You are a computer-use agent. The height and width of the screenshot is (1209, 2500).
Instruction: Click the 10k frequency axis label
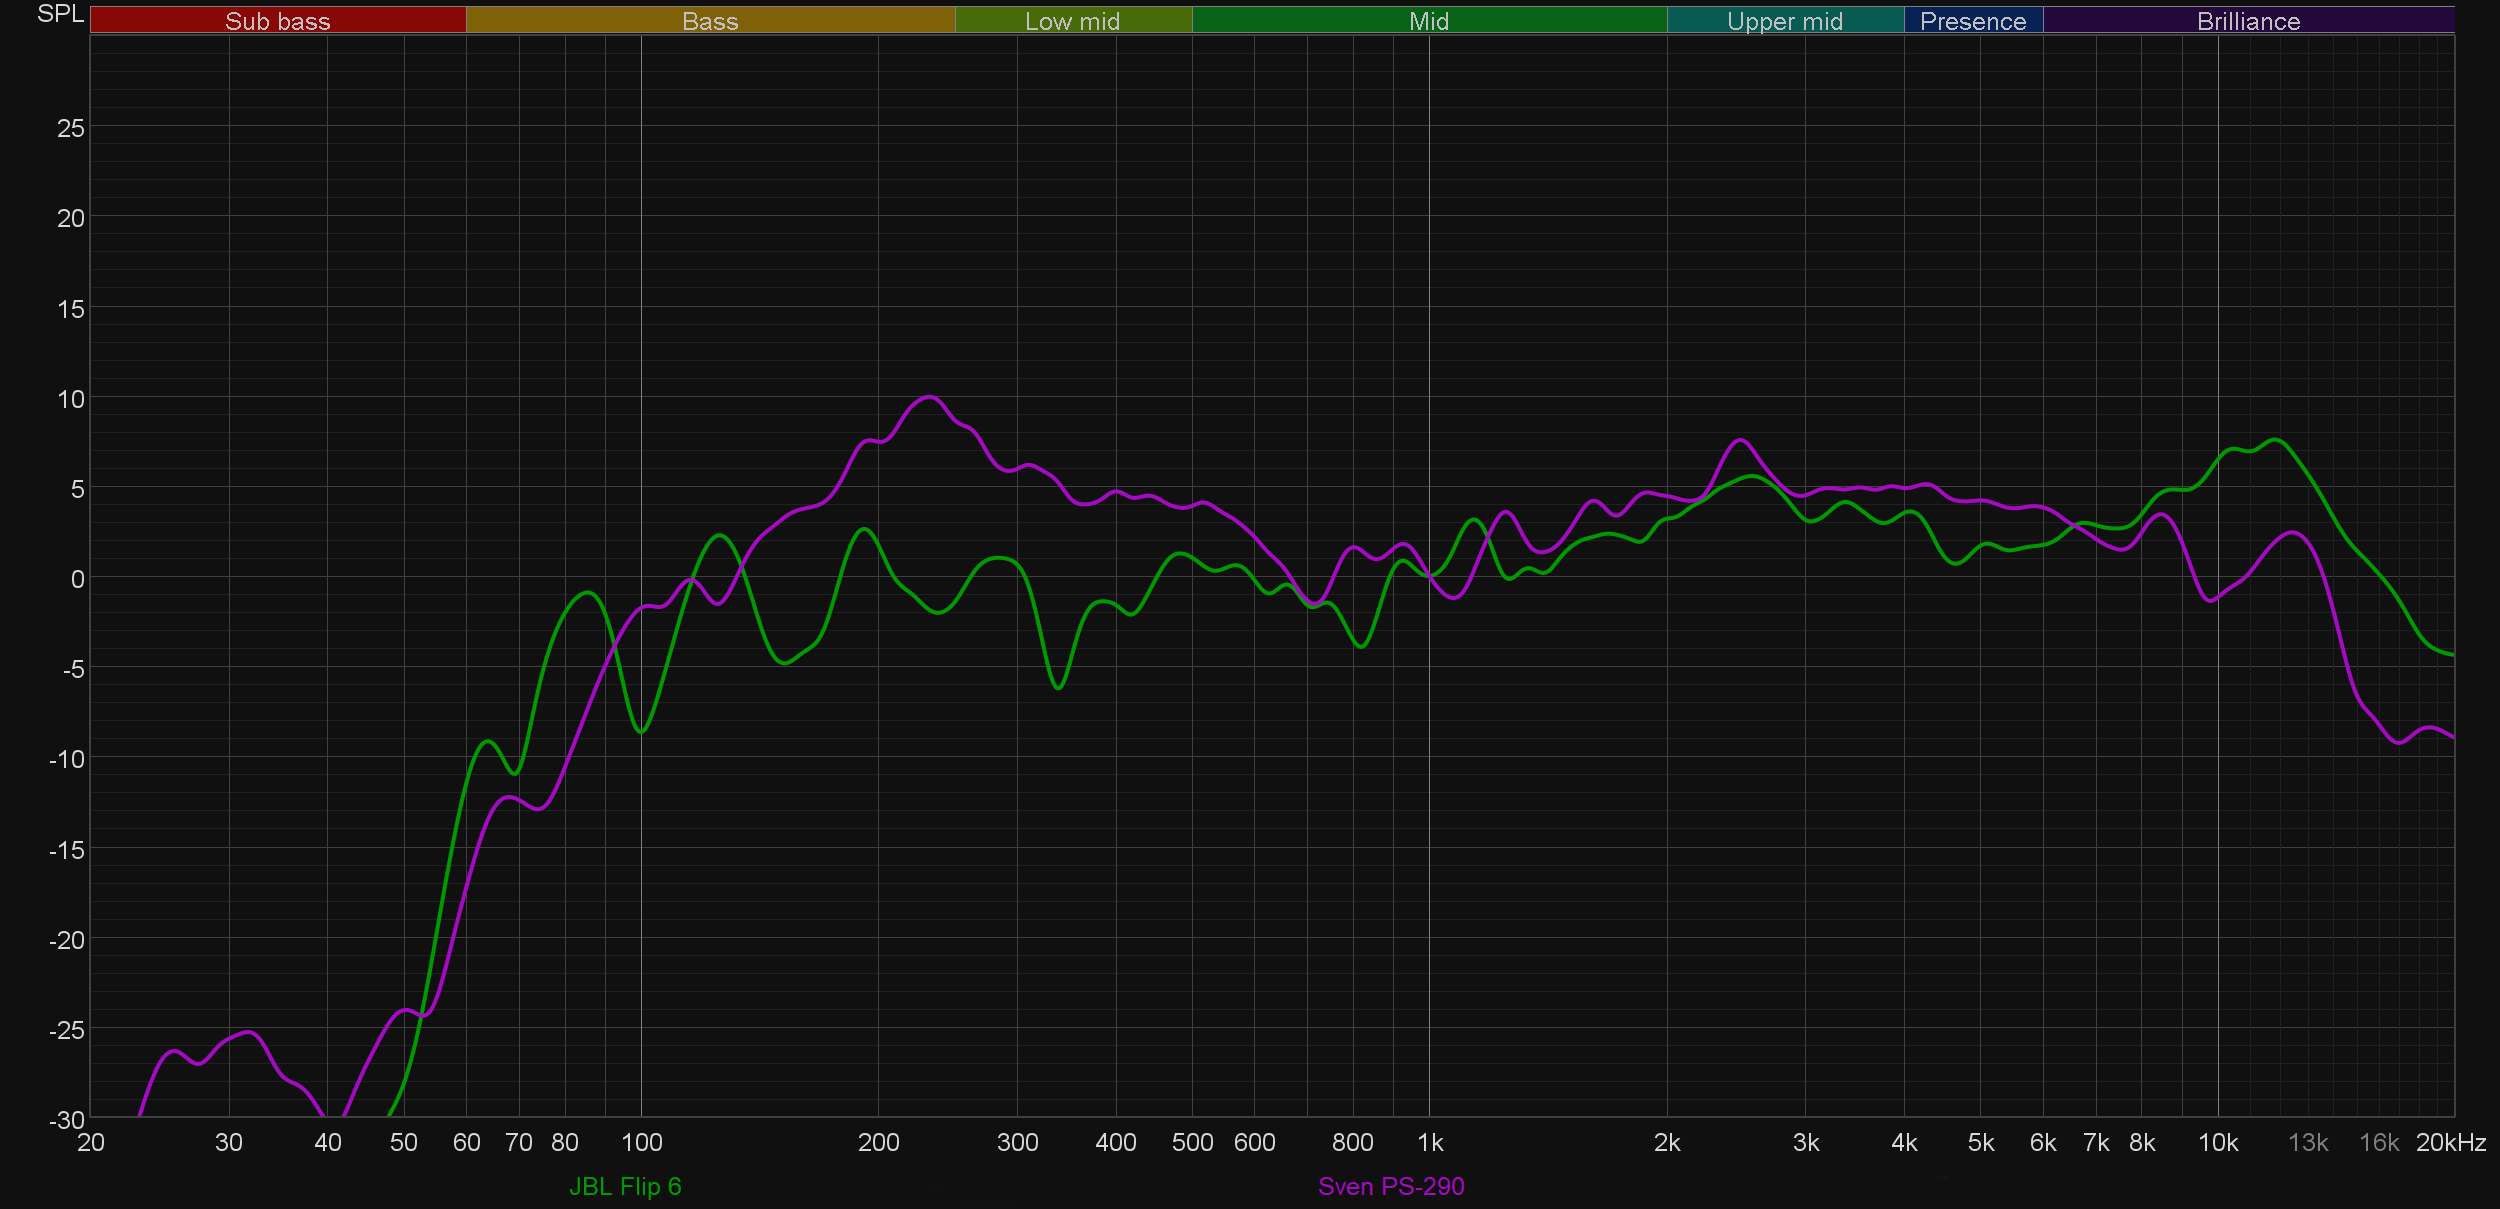coord(2217,1142)
